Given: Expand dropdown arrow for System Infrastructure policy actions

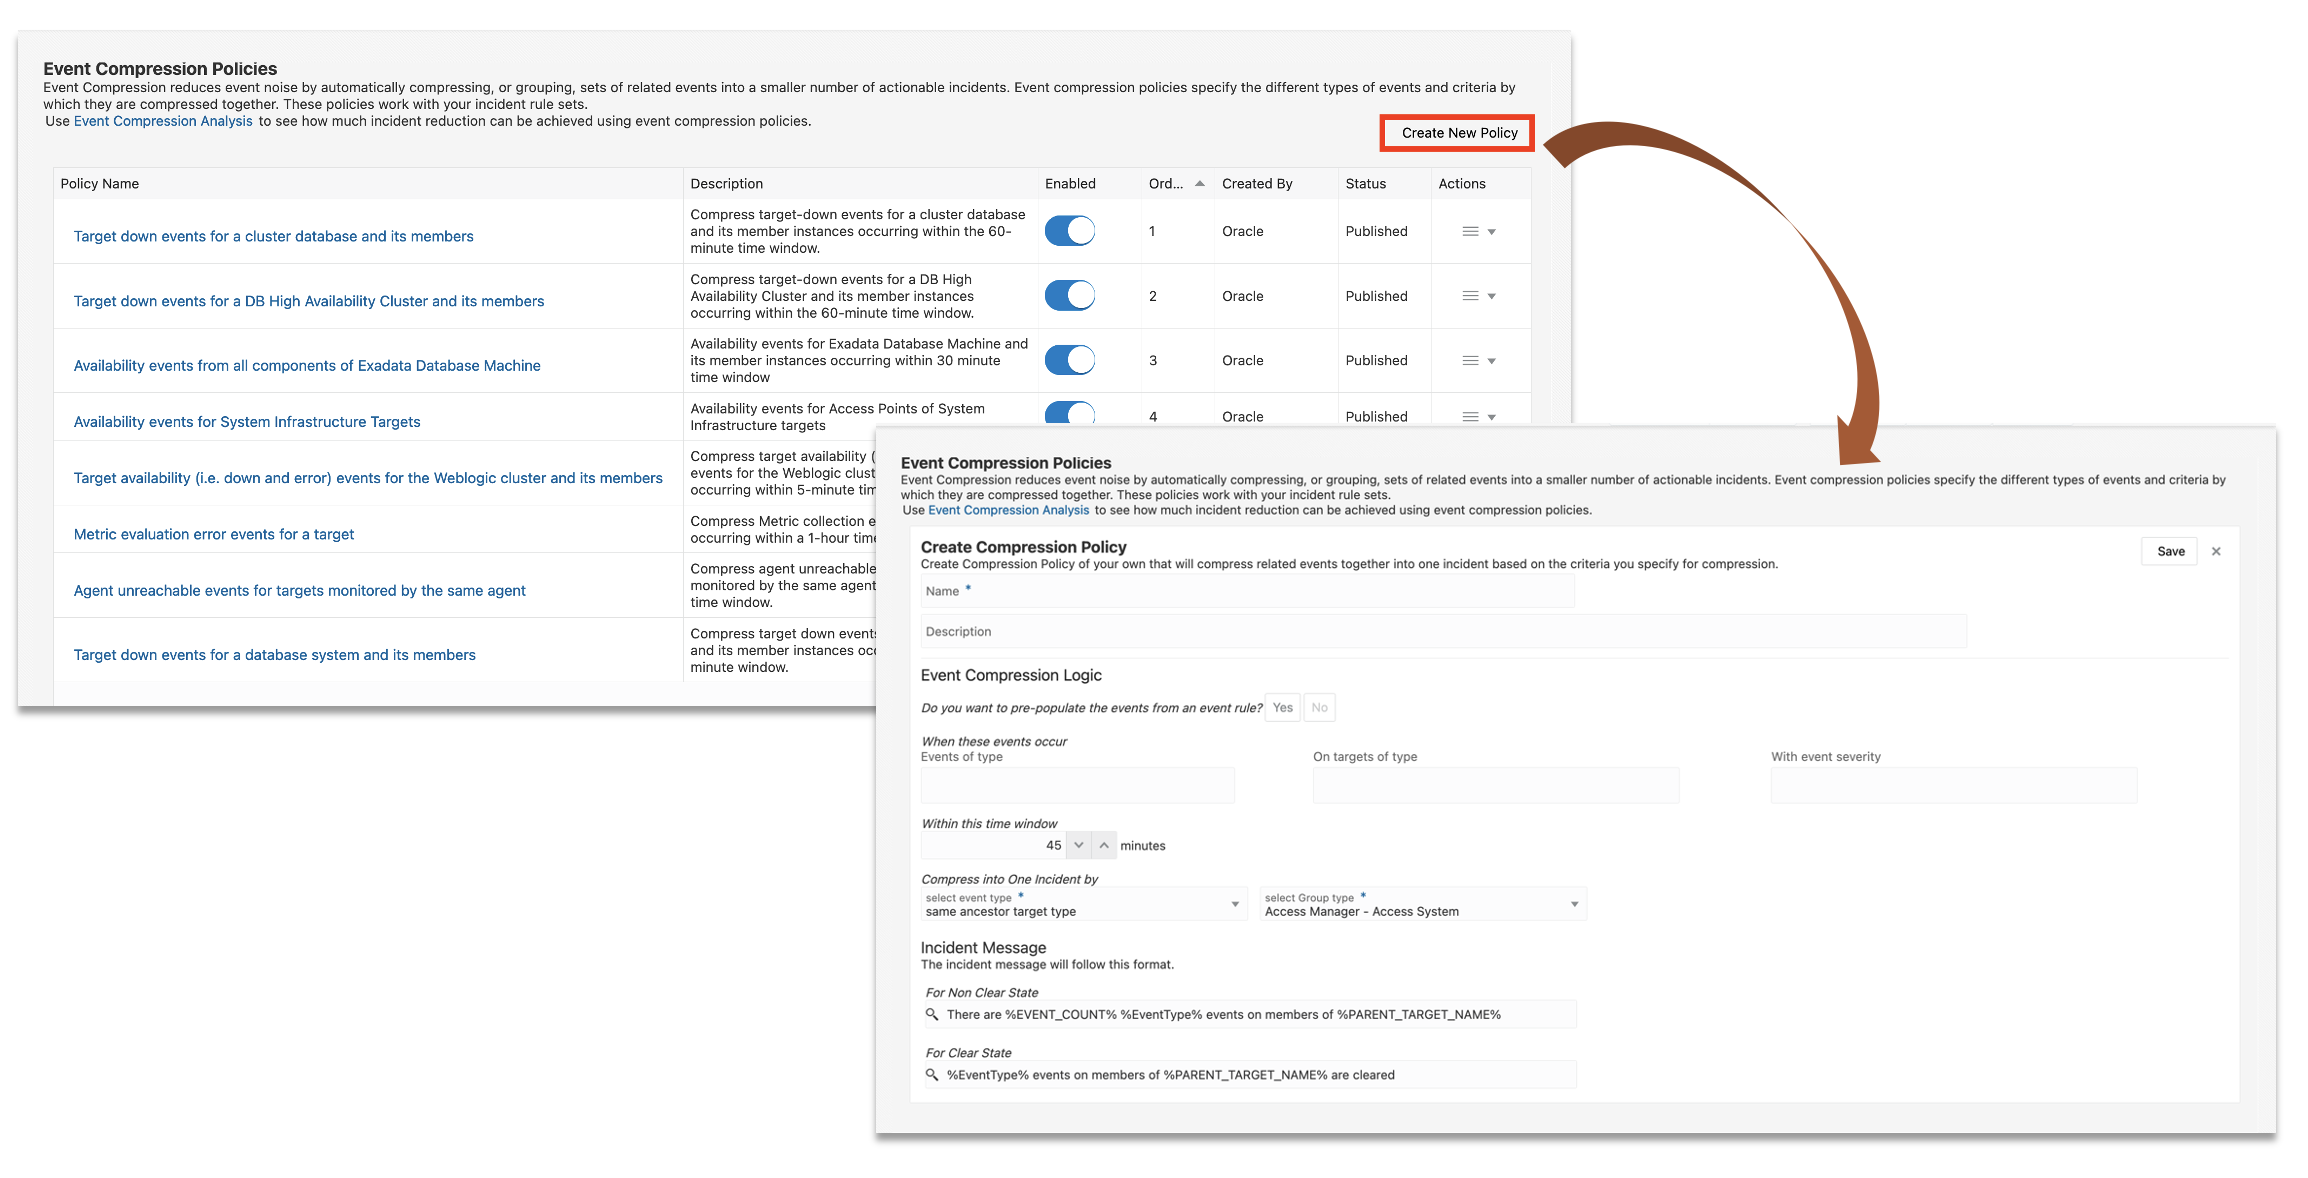Looking at the screenshot, I should 1491,417.
